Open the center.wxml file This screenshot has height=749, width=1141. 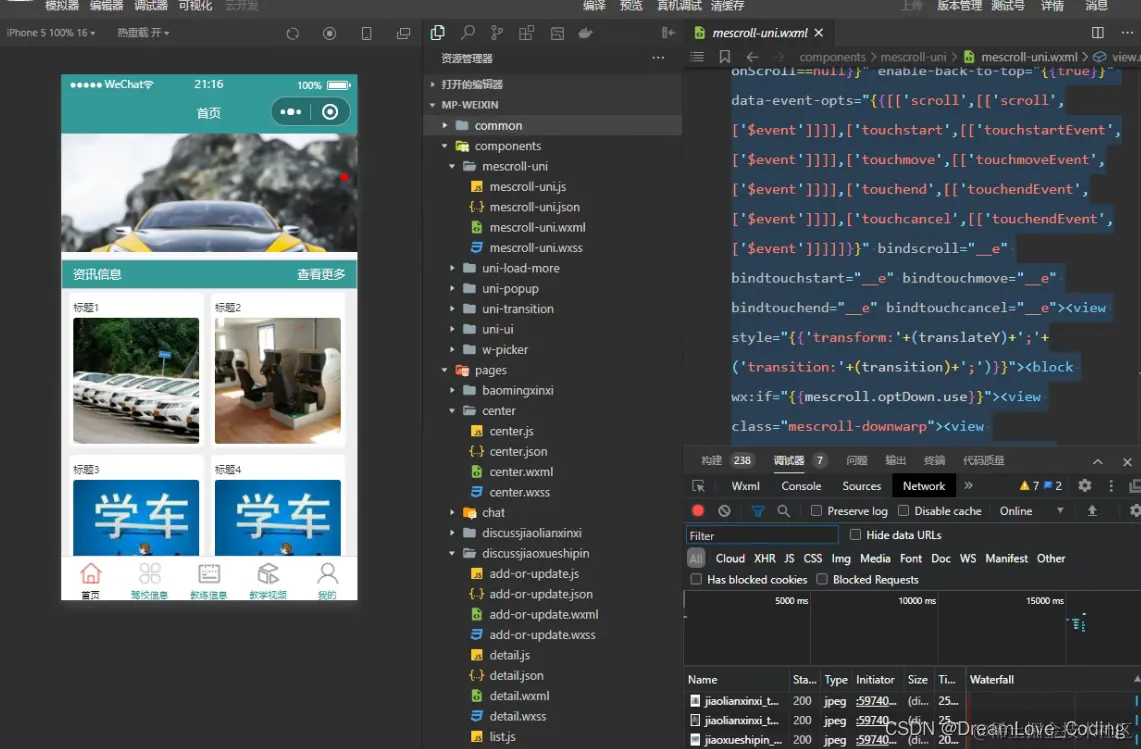tap(521, 472)
